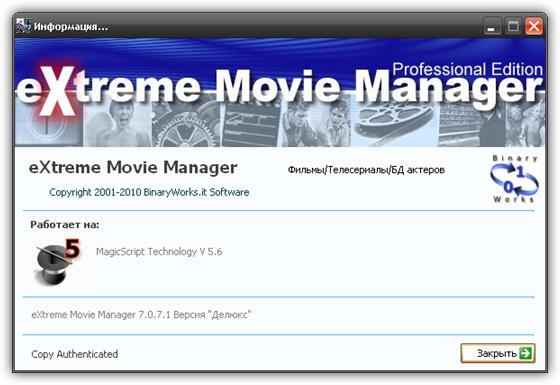Click 'Copy Authenticated' status text

tap(75, 354)
